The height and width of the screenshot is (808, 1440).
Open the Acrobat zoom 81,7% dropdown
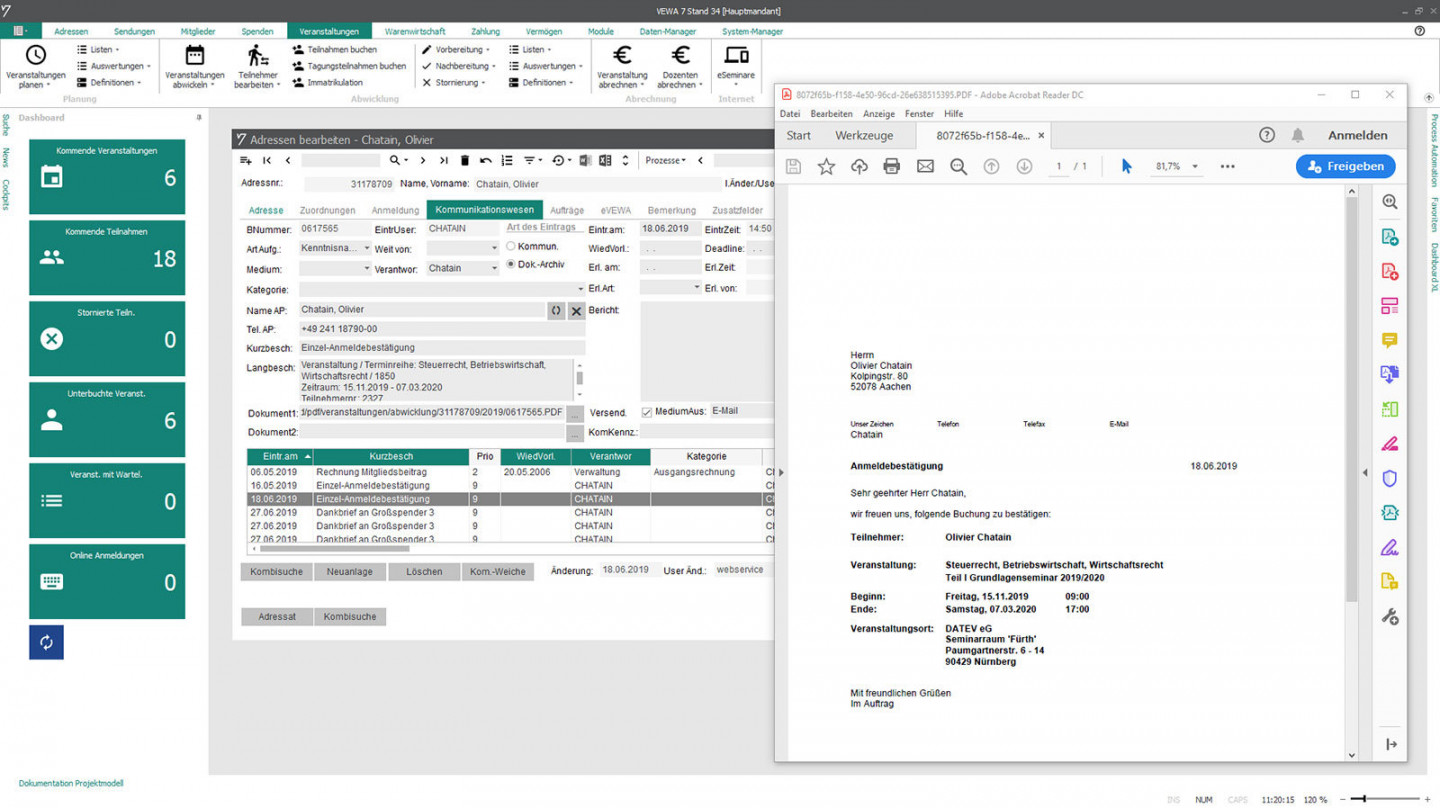pos(1194,167)
